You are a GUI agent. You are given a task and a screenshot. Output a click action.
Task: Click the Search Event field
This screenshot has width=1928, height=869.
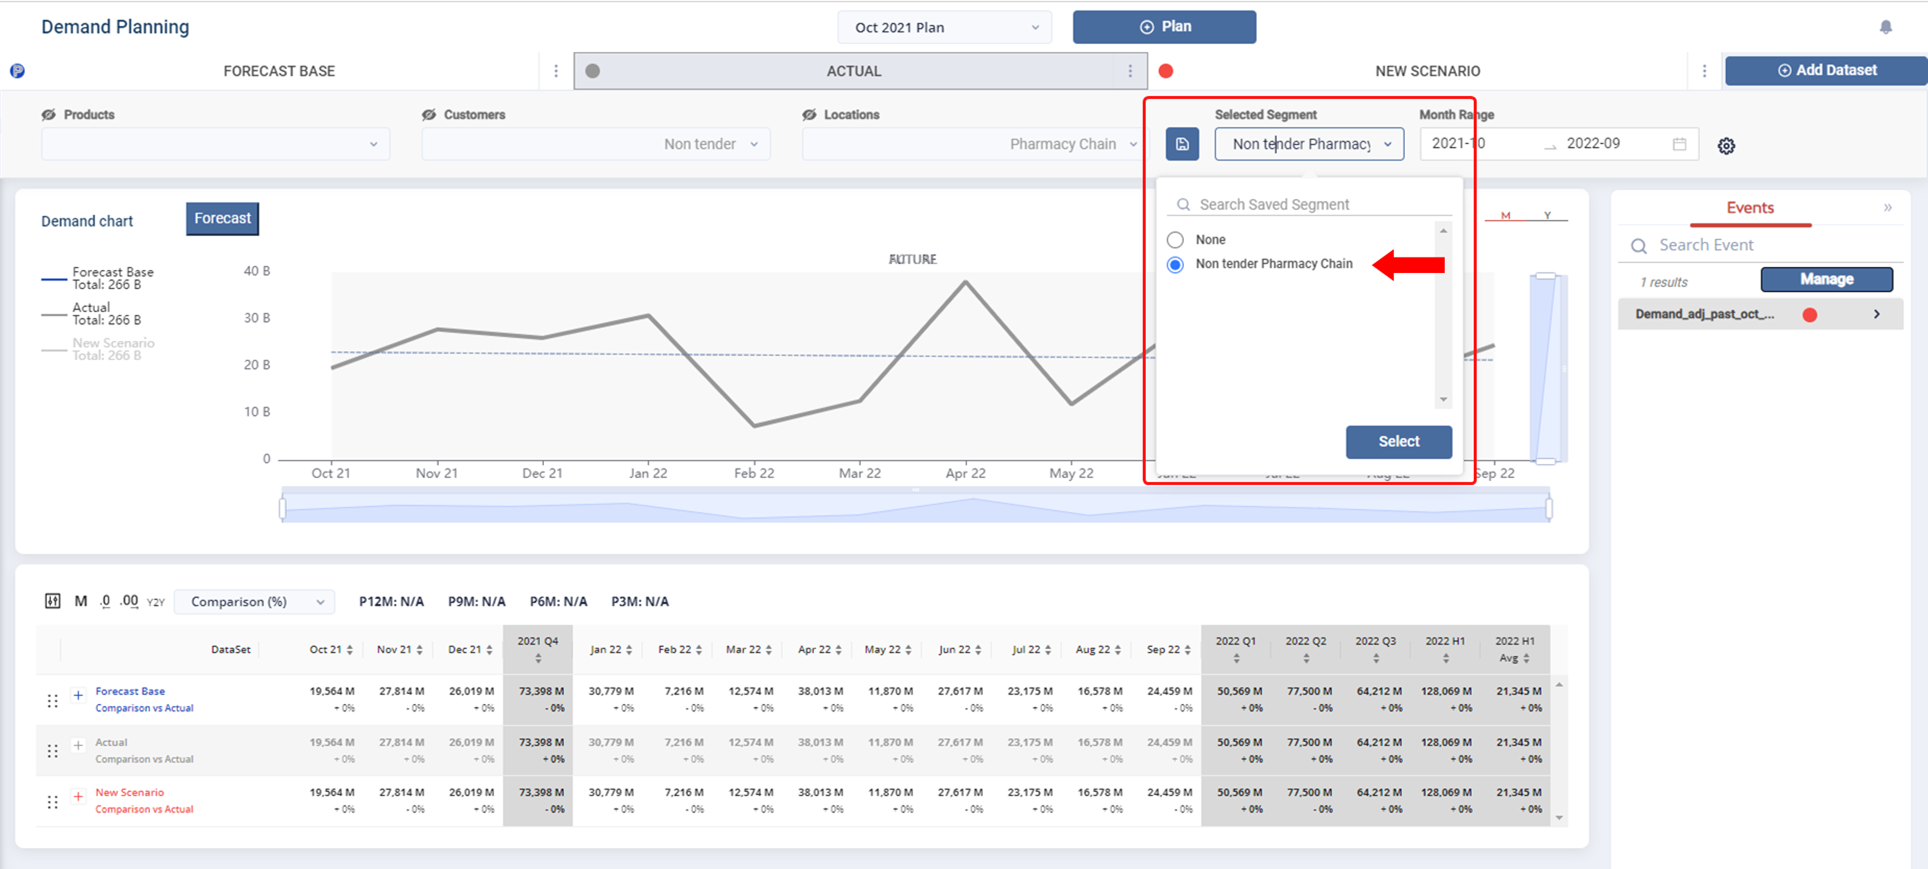click(x=1760, y=245)
